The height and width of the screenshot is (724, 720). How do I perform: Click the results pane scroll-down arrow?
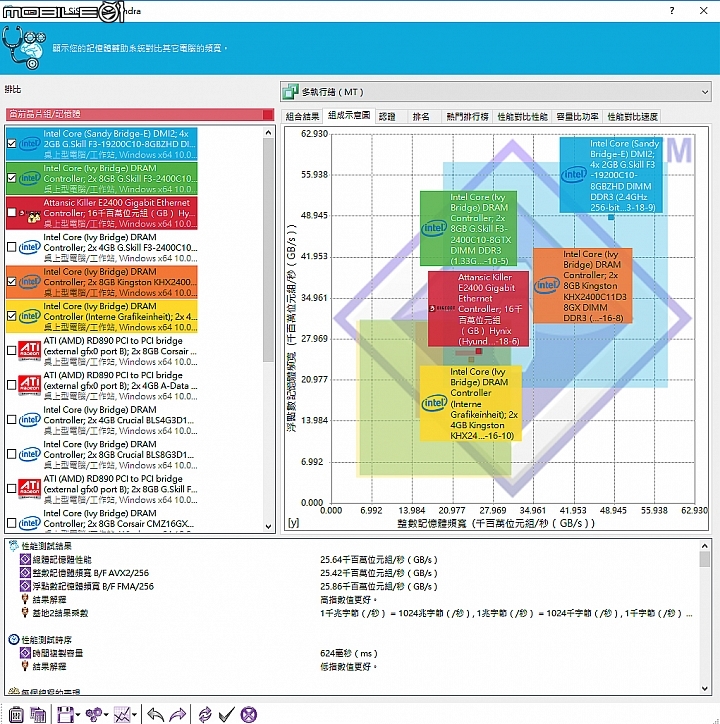[705, 688]
